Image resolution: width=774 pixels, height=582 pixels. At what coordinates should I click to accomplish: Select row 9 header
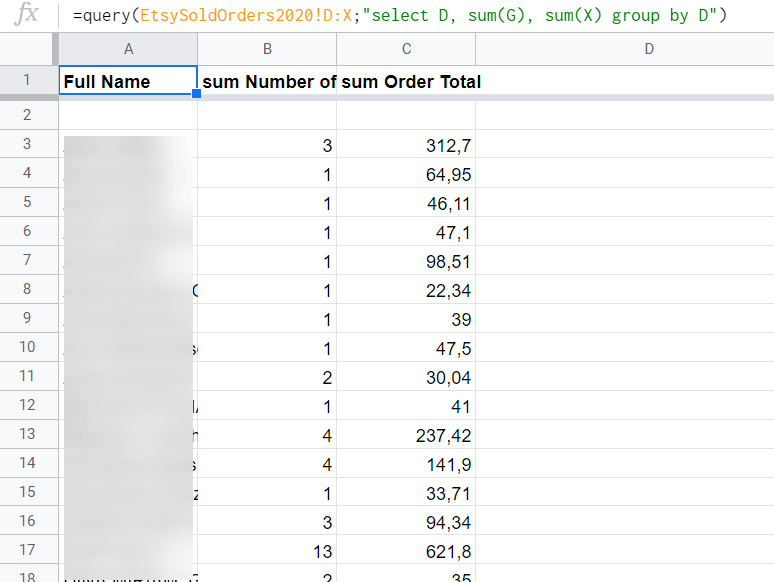click(x=27, y=318)
